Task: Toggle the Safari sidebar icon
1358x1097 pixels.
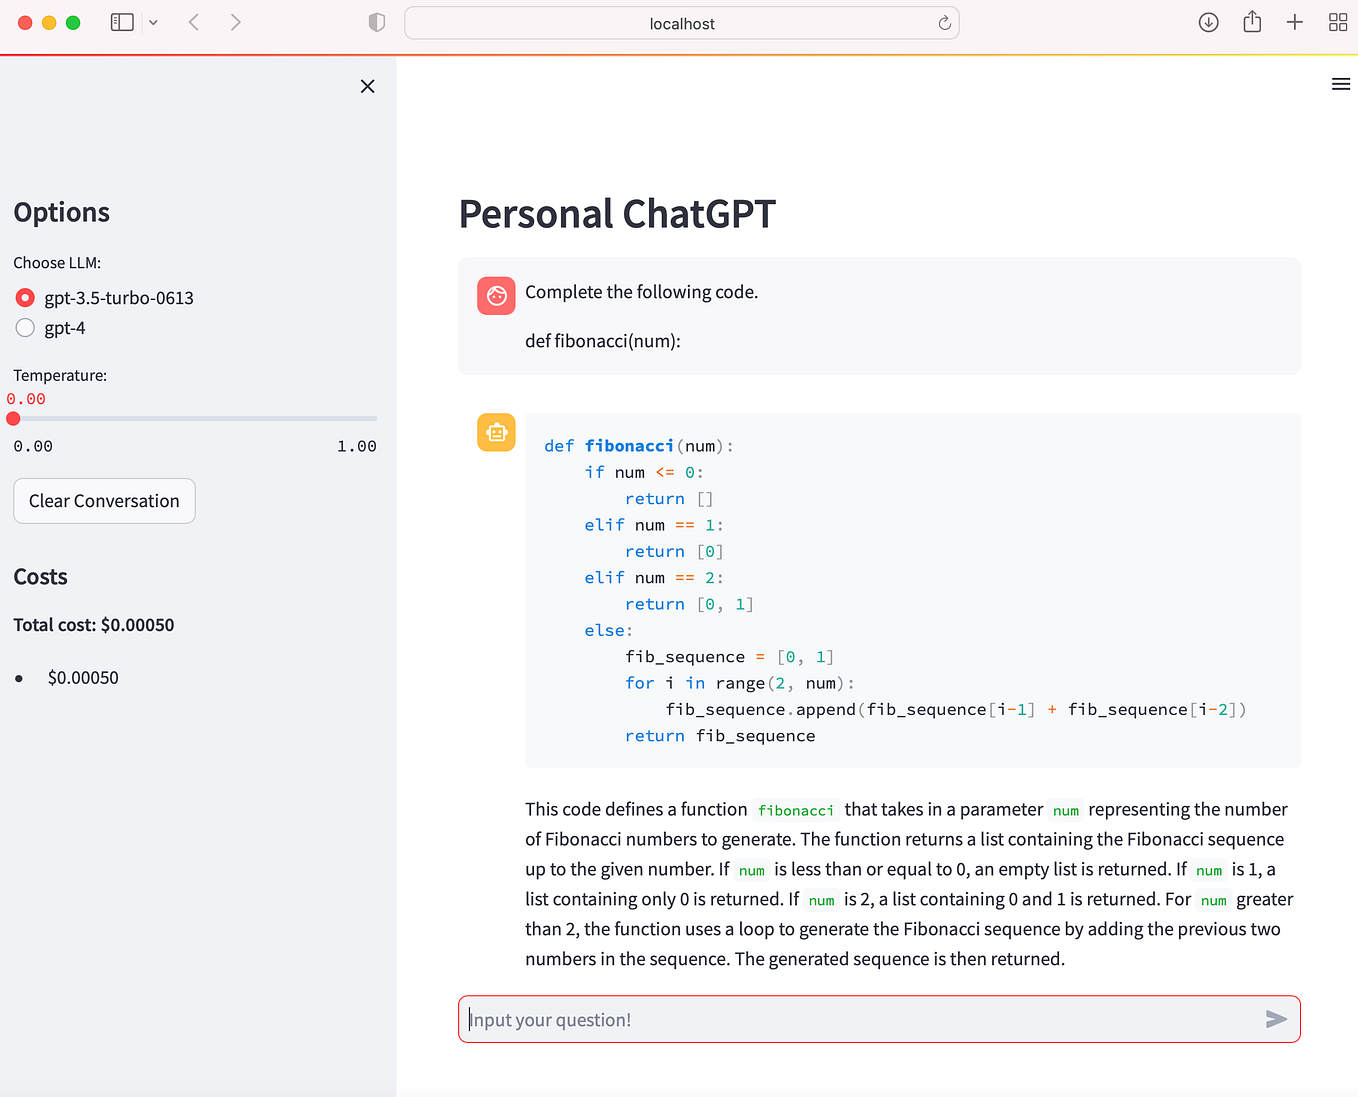Action: 121,21
